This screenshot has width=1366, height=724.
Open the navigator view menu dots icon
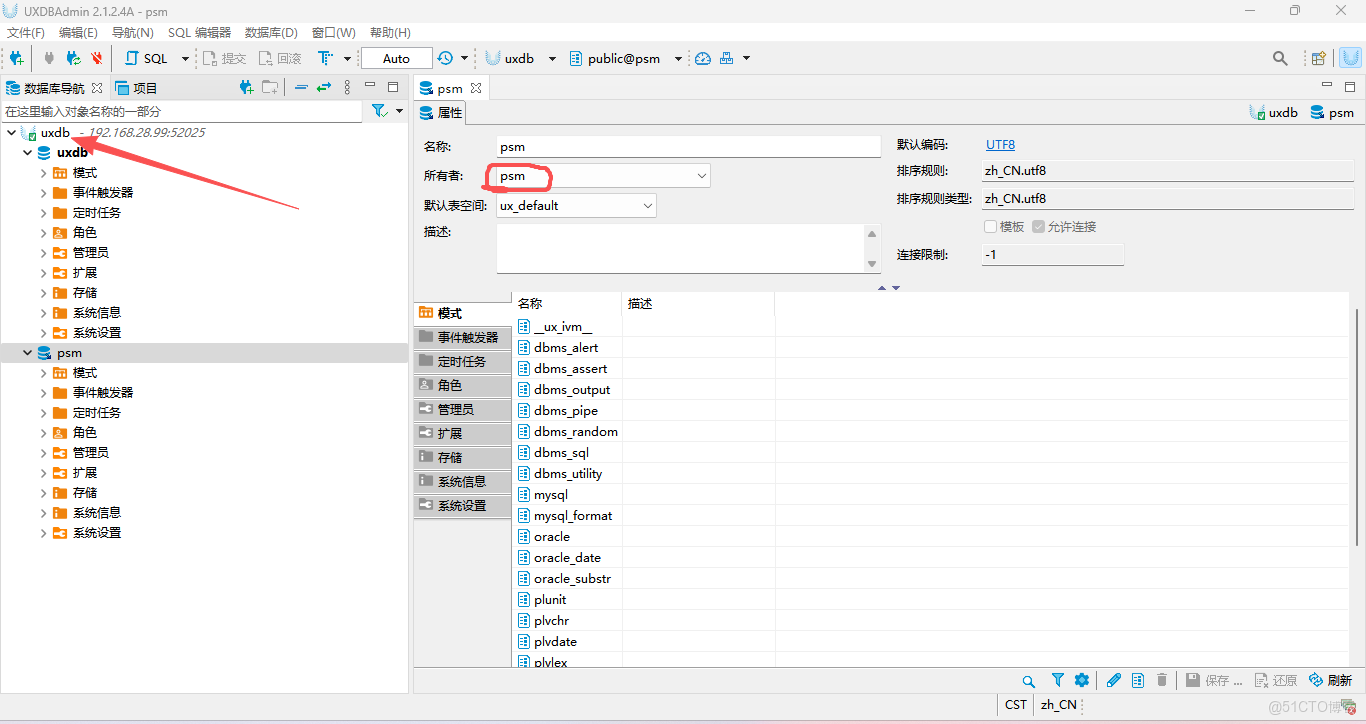(x=347, y=88)
